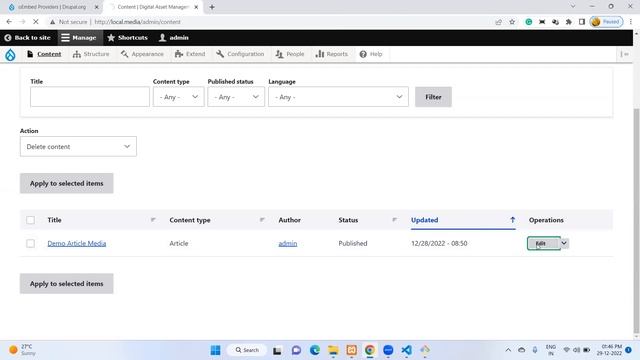This screenshot has width=640, height=360.
Task: Open browser tab search chevron
Action: click(x=573, y=7)
